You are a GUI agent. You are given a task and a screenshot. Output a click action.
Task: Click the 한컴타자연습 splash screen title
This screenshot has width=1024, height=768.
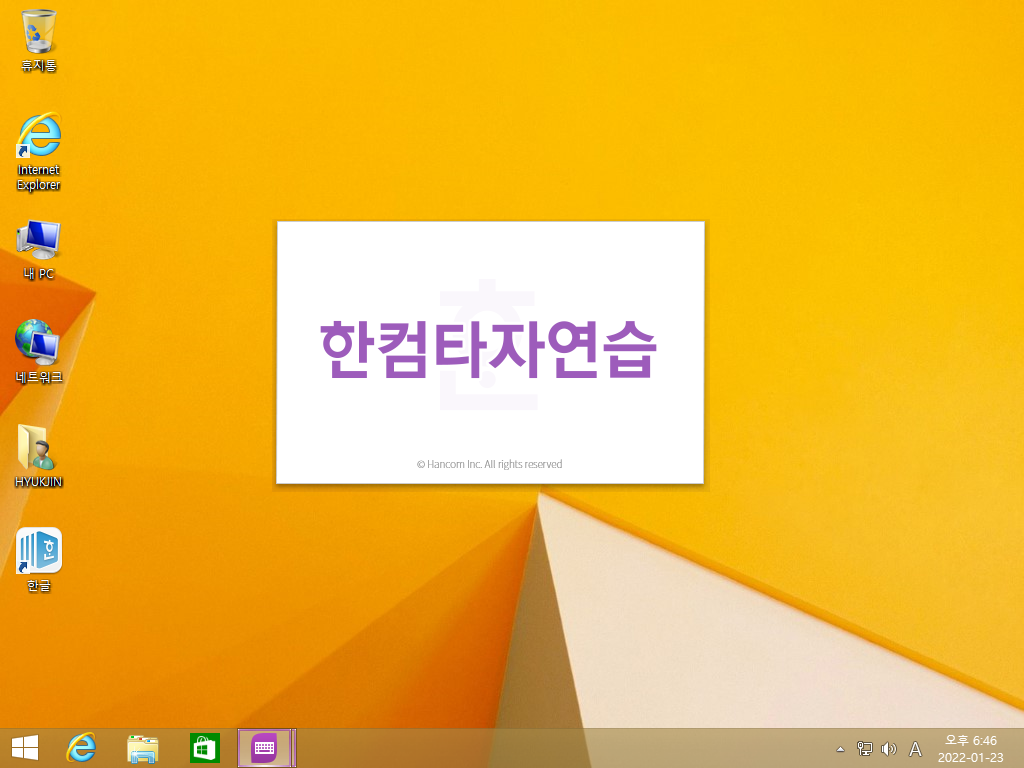click(x=488, y=350)
